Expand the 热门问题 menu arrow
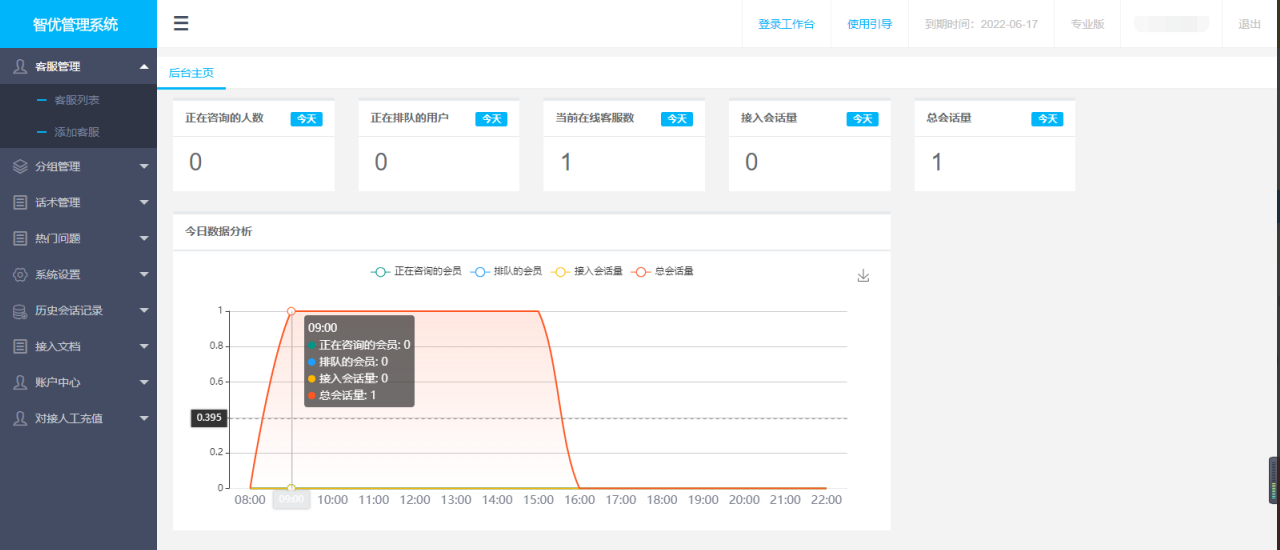Screen dimensions: 1280x550 pyautogui.click(x=144, y=239)
